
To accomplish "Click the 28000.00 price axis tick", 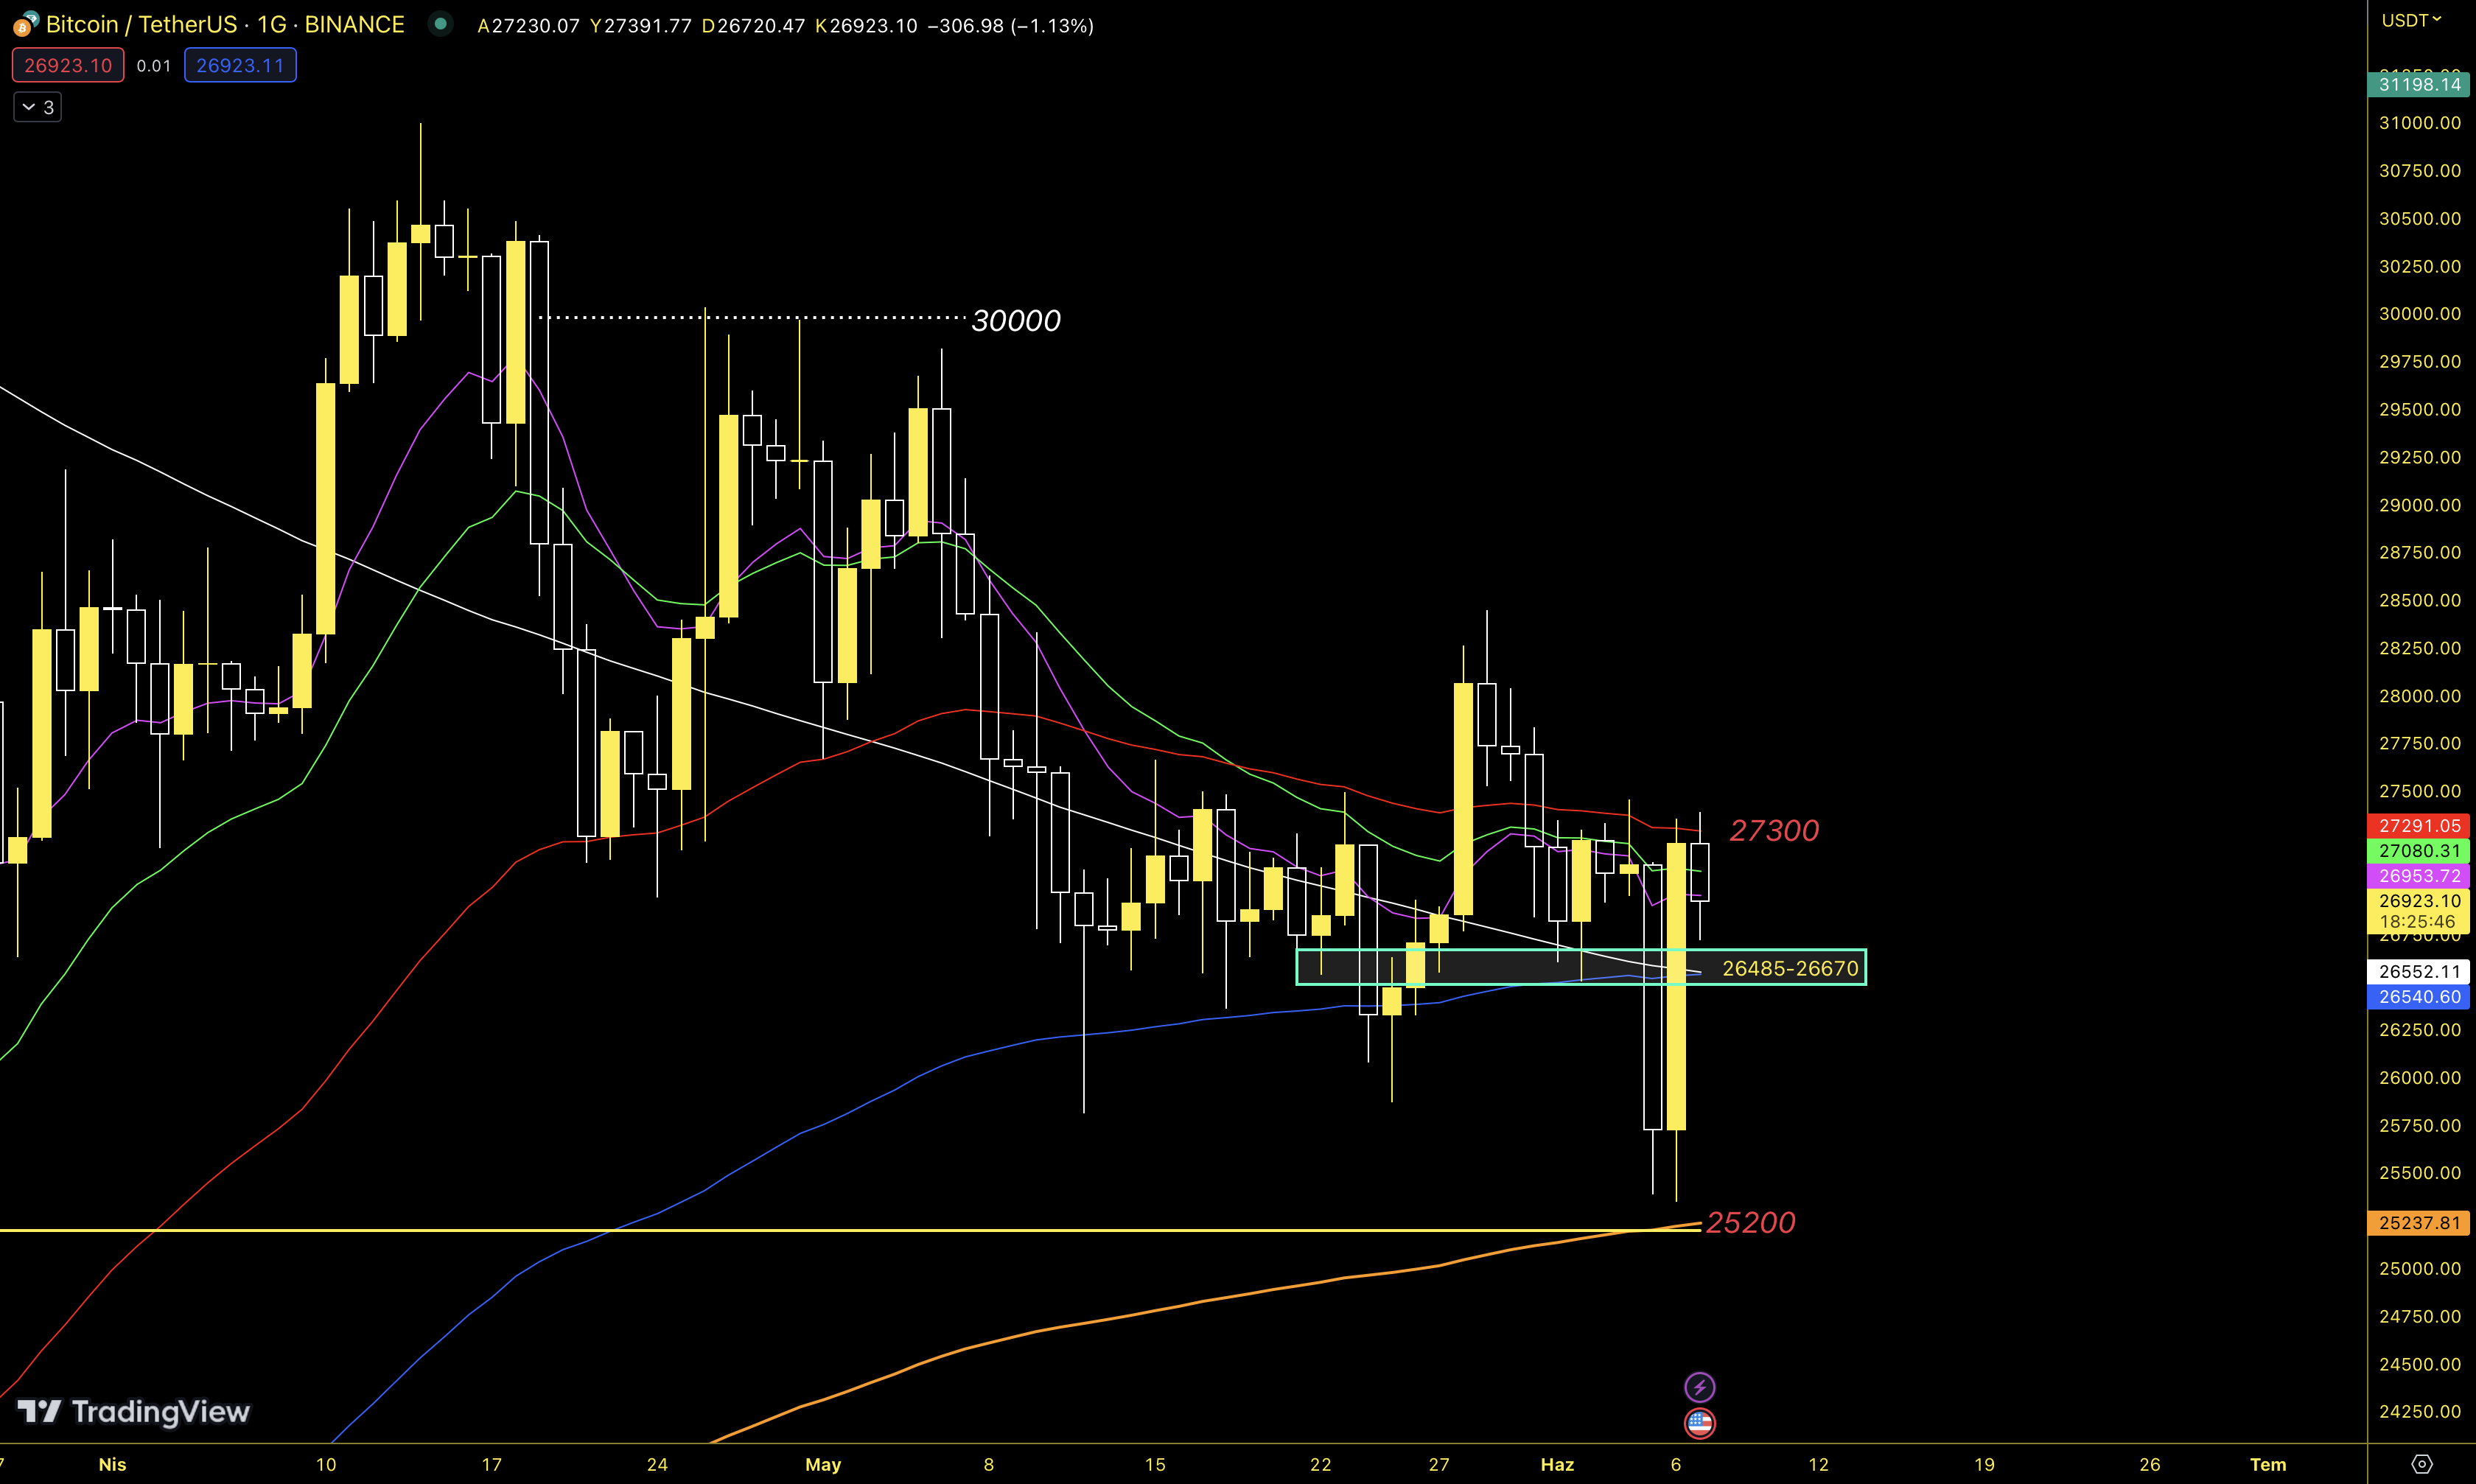I will coord(2419,696).
